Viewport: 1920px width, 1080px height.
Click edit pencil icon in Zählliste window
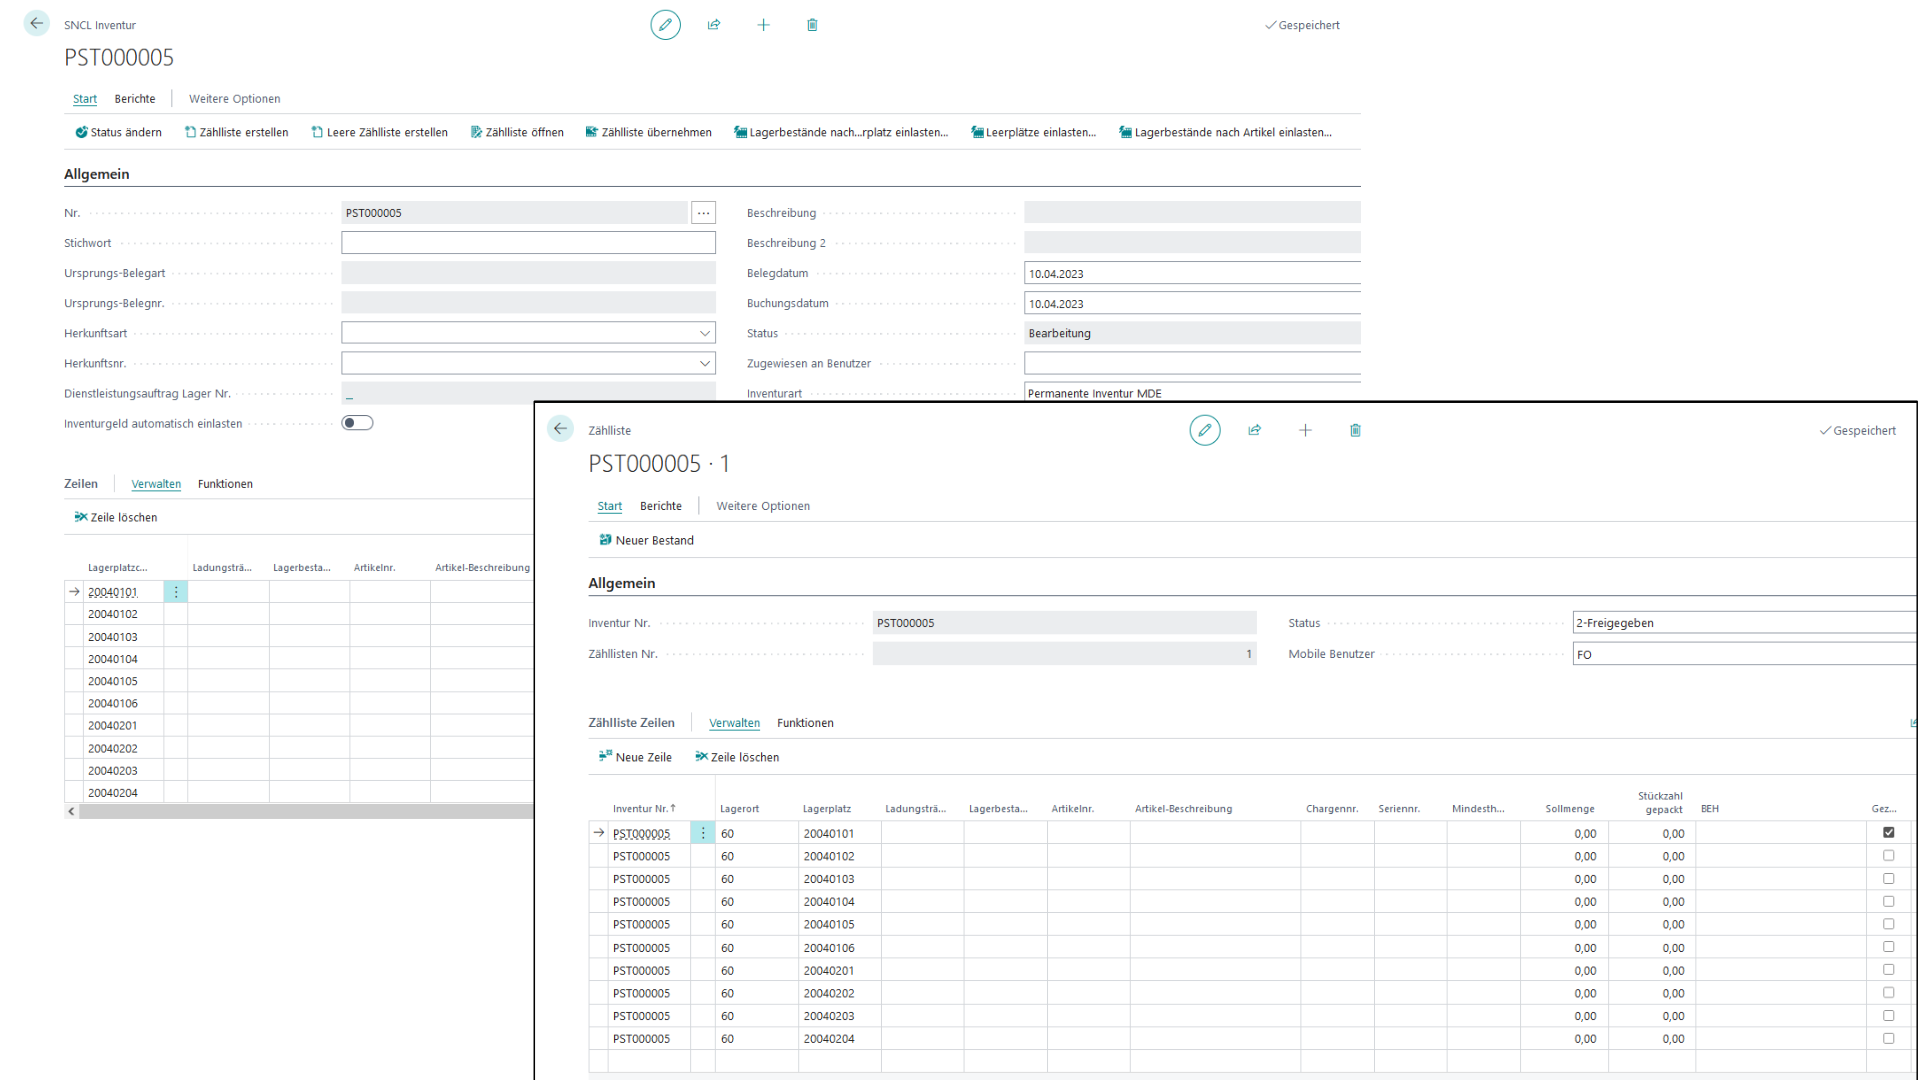[x=1204, y=430]
